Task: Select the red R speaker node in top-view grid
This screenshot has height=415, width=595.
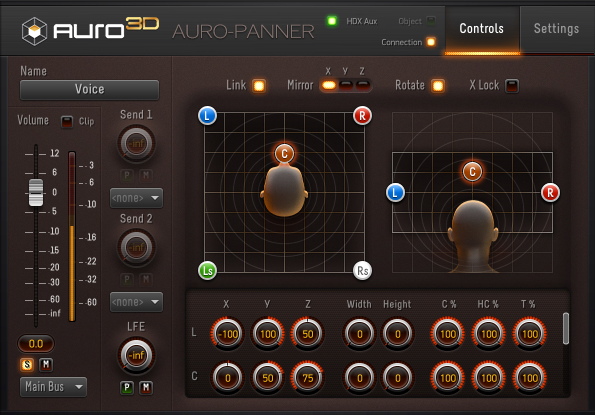Action: point(362,116)
